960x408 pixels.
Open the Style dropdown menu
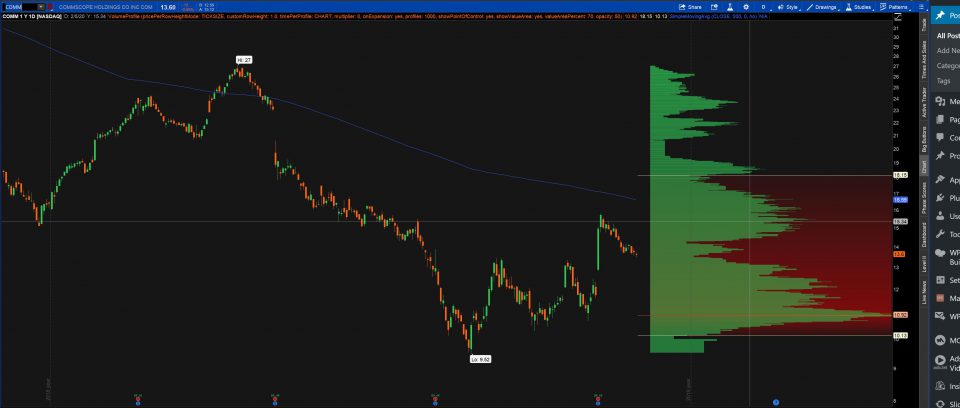[787, 7]
